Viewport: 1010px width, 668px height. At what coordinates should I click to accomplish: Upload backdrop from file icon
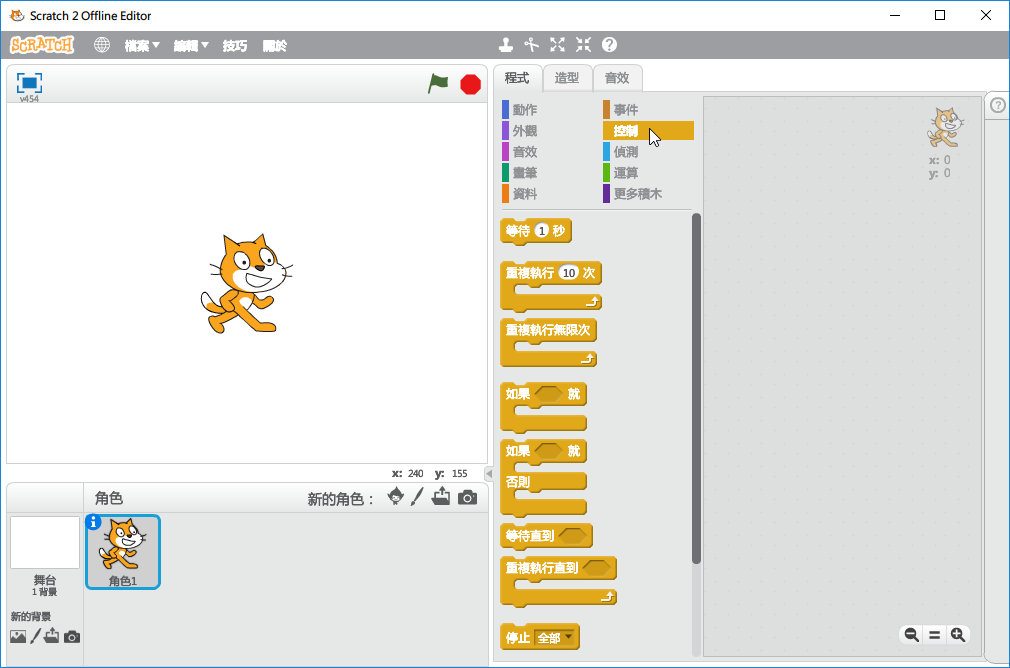(52, 636)
